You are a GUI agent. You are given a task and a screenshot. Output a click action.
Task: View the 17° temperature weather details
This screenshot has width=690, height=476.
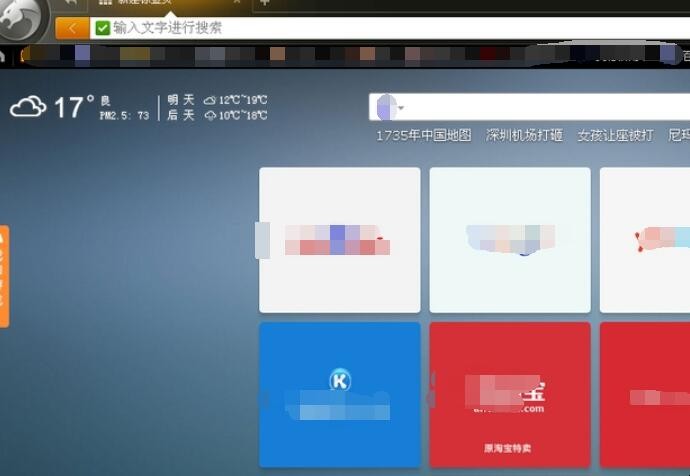click(x=73, y=106)
